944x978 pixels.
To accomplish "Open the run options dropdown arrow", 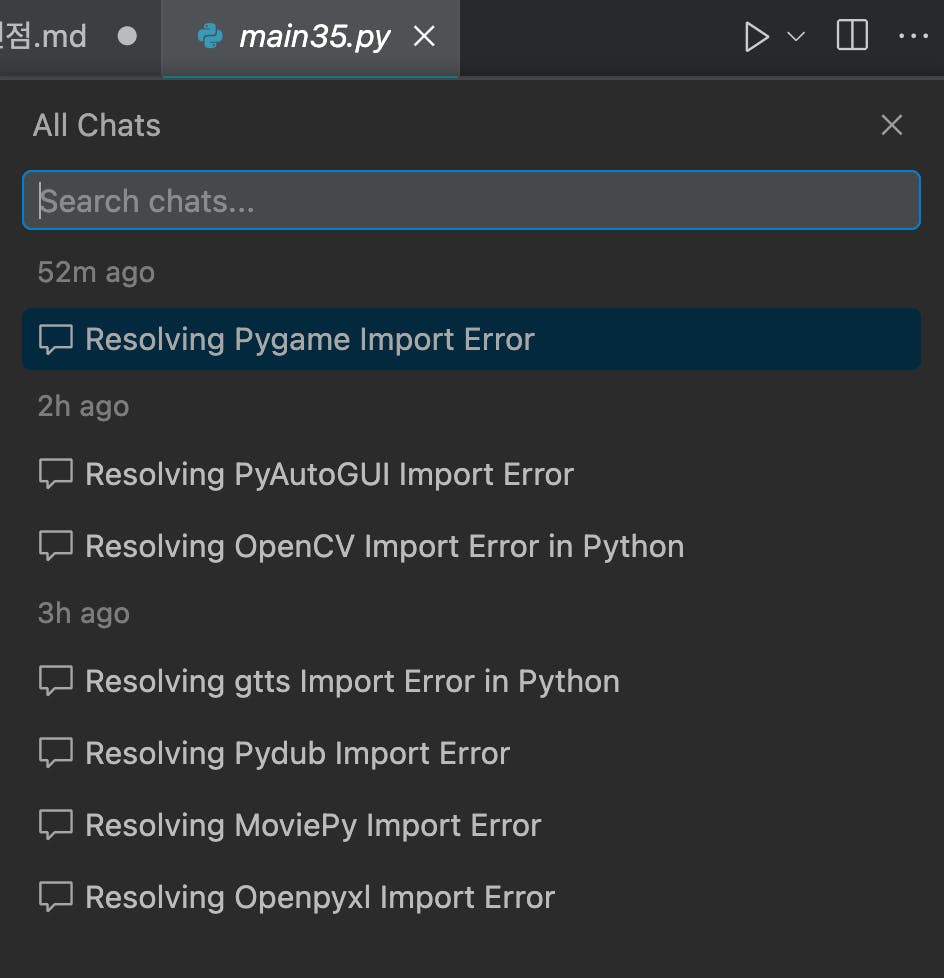I will pyautogui.click(x=796, y=37).
